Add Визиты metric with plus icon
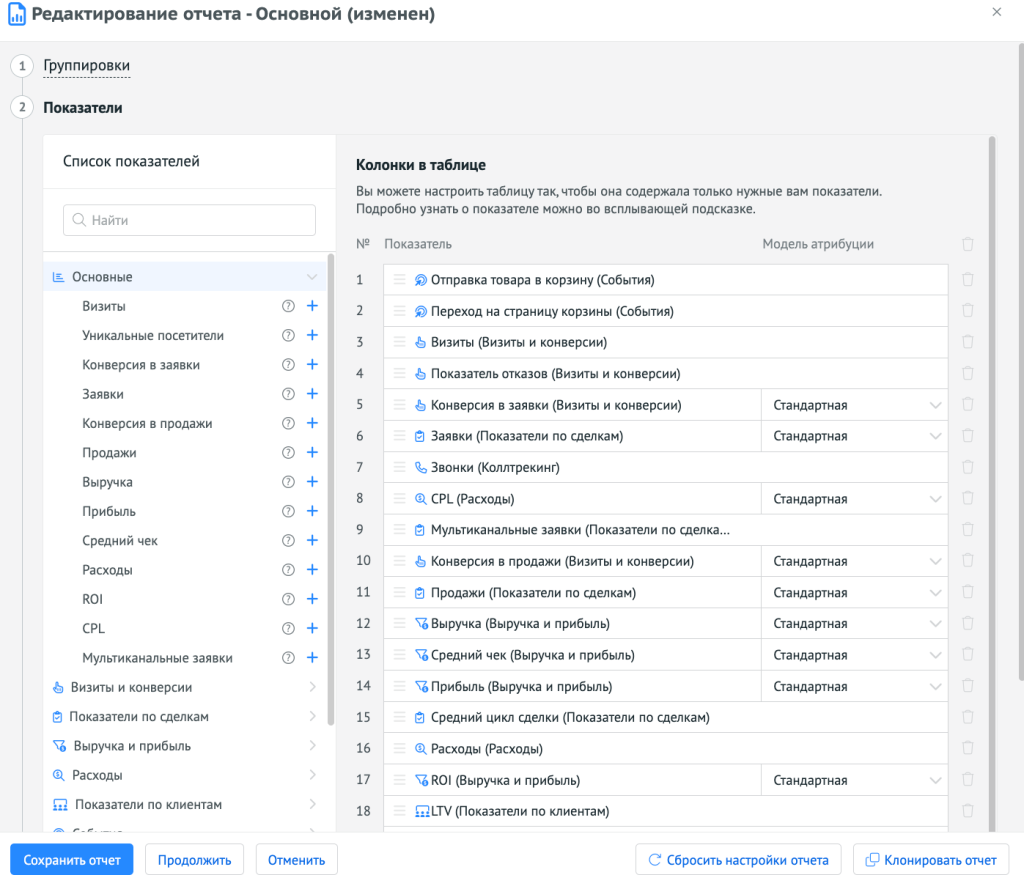 pyautogui.click(x=312, y=306)
